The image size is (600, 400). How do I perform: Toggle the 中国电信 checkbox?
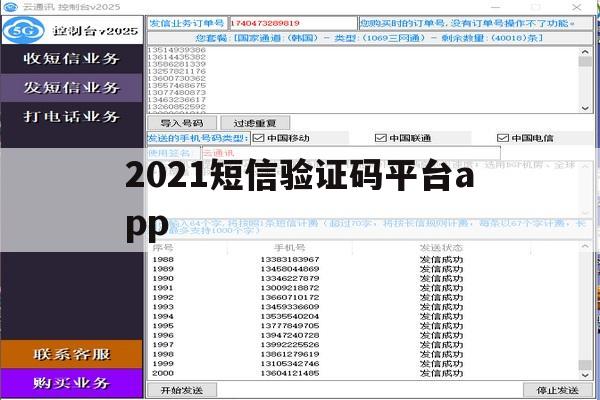tap(502, 138)
